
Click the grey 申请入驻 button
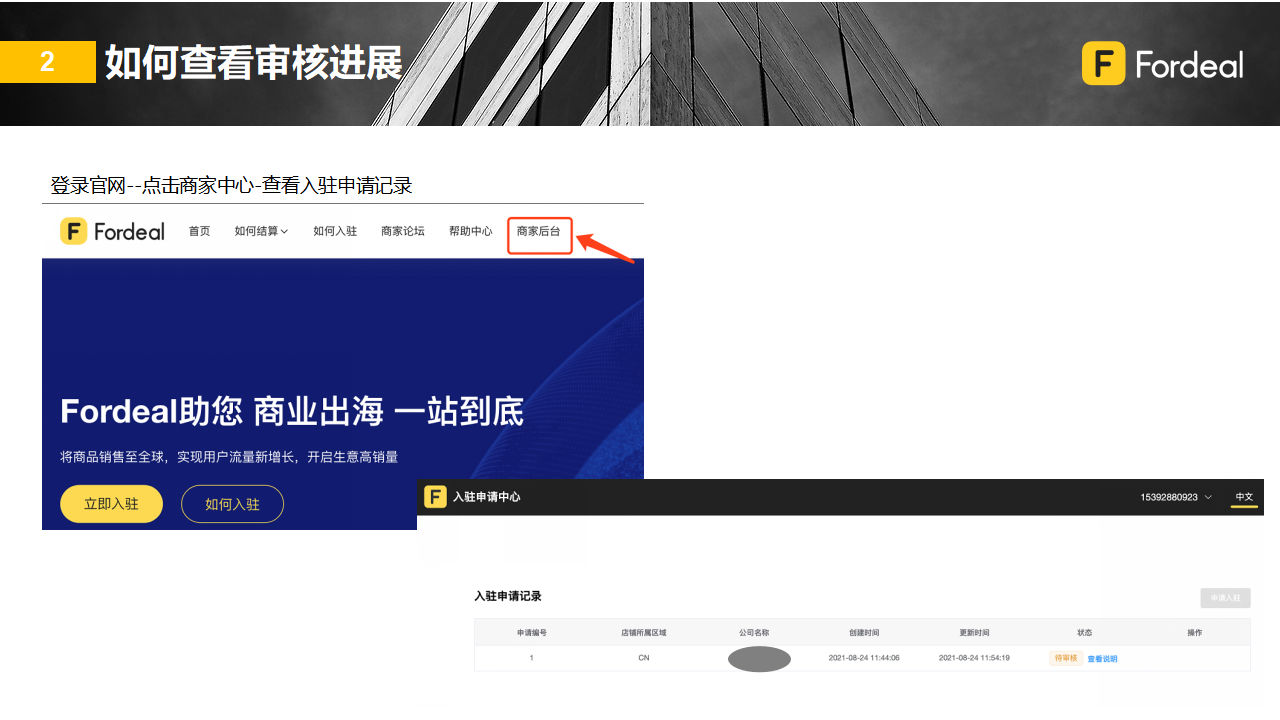(x=1225, y=598)
